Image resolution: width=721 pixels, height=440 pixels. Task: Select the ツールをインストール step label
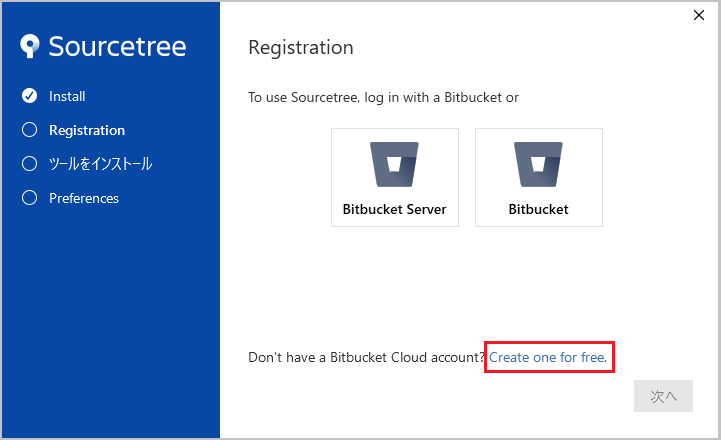tap(100, 164)
